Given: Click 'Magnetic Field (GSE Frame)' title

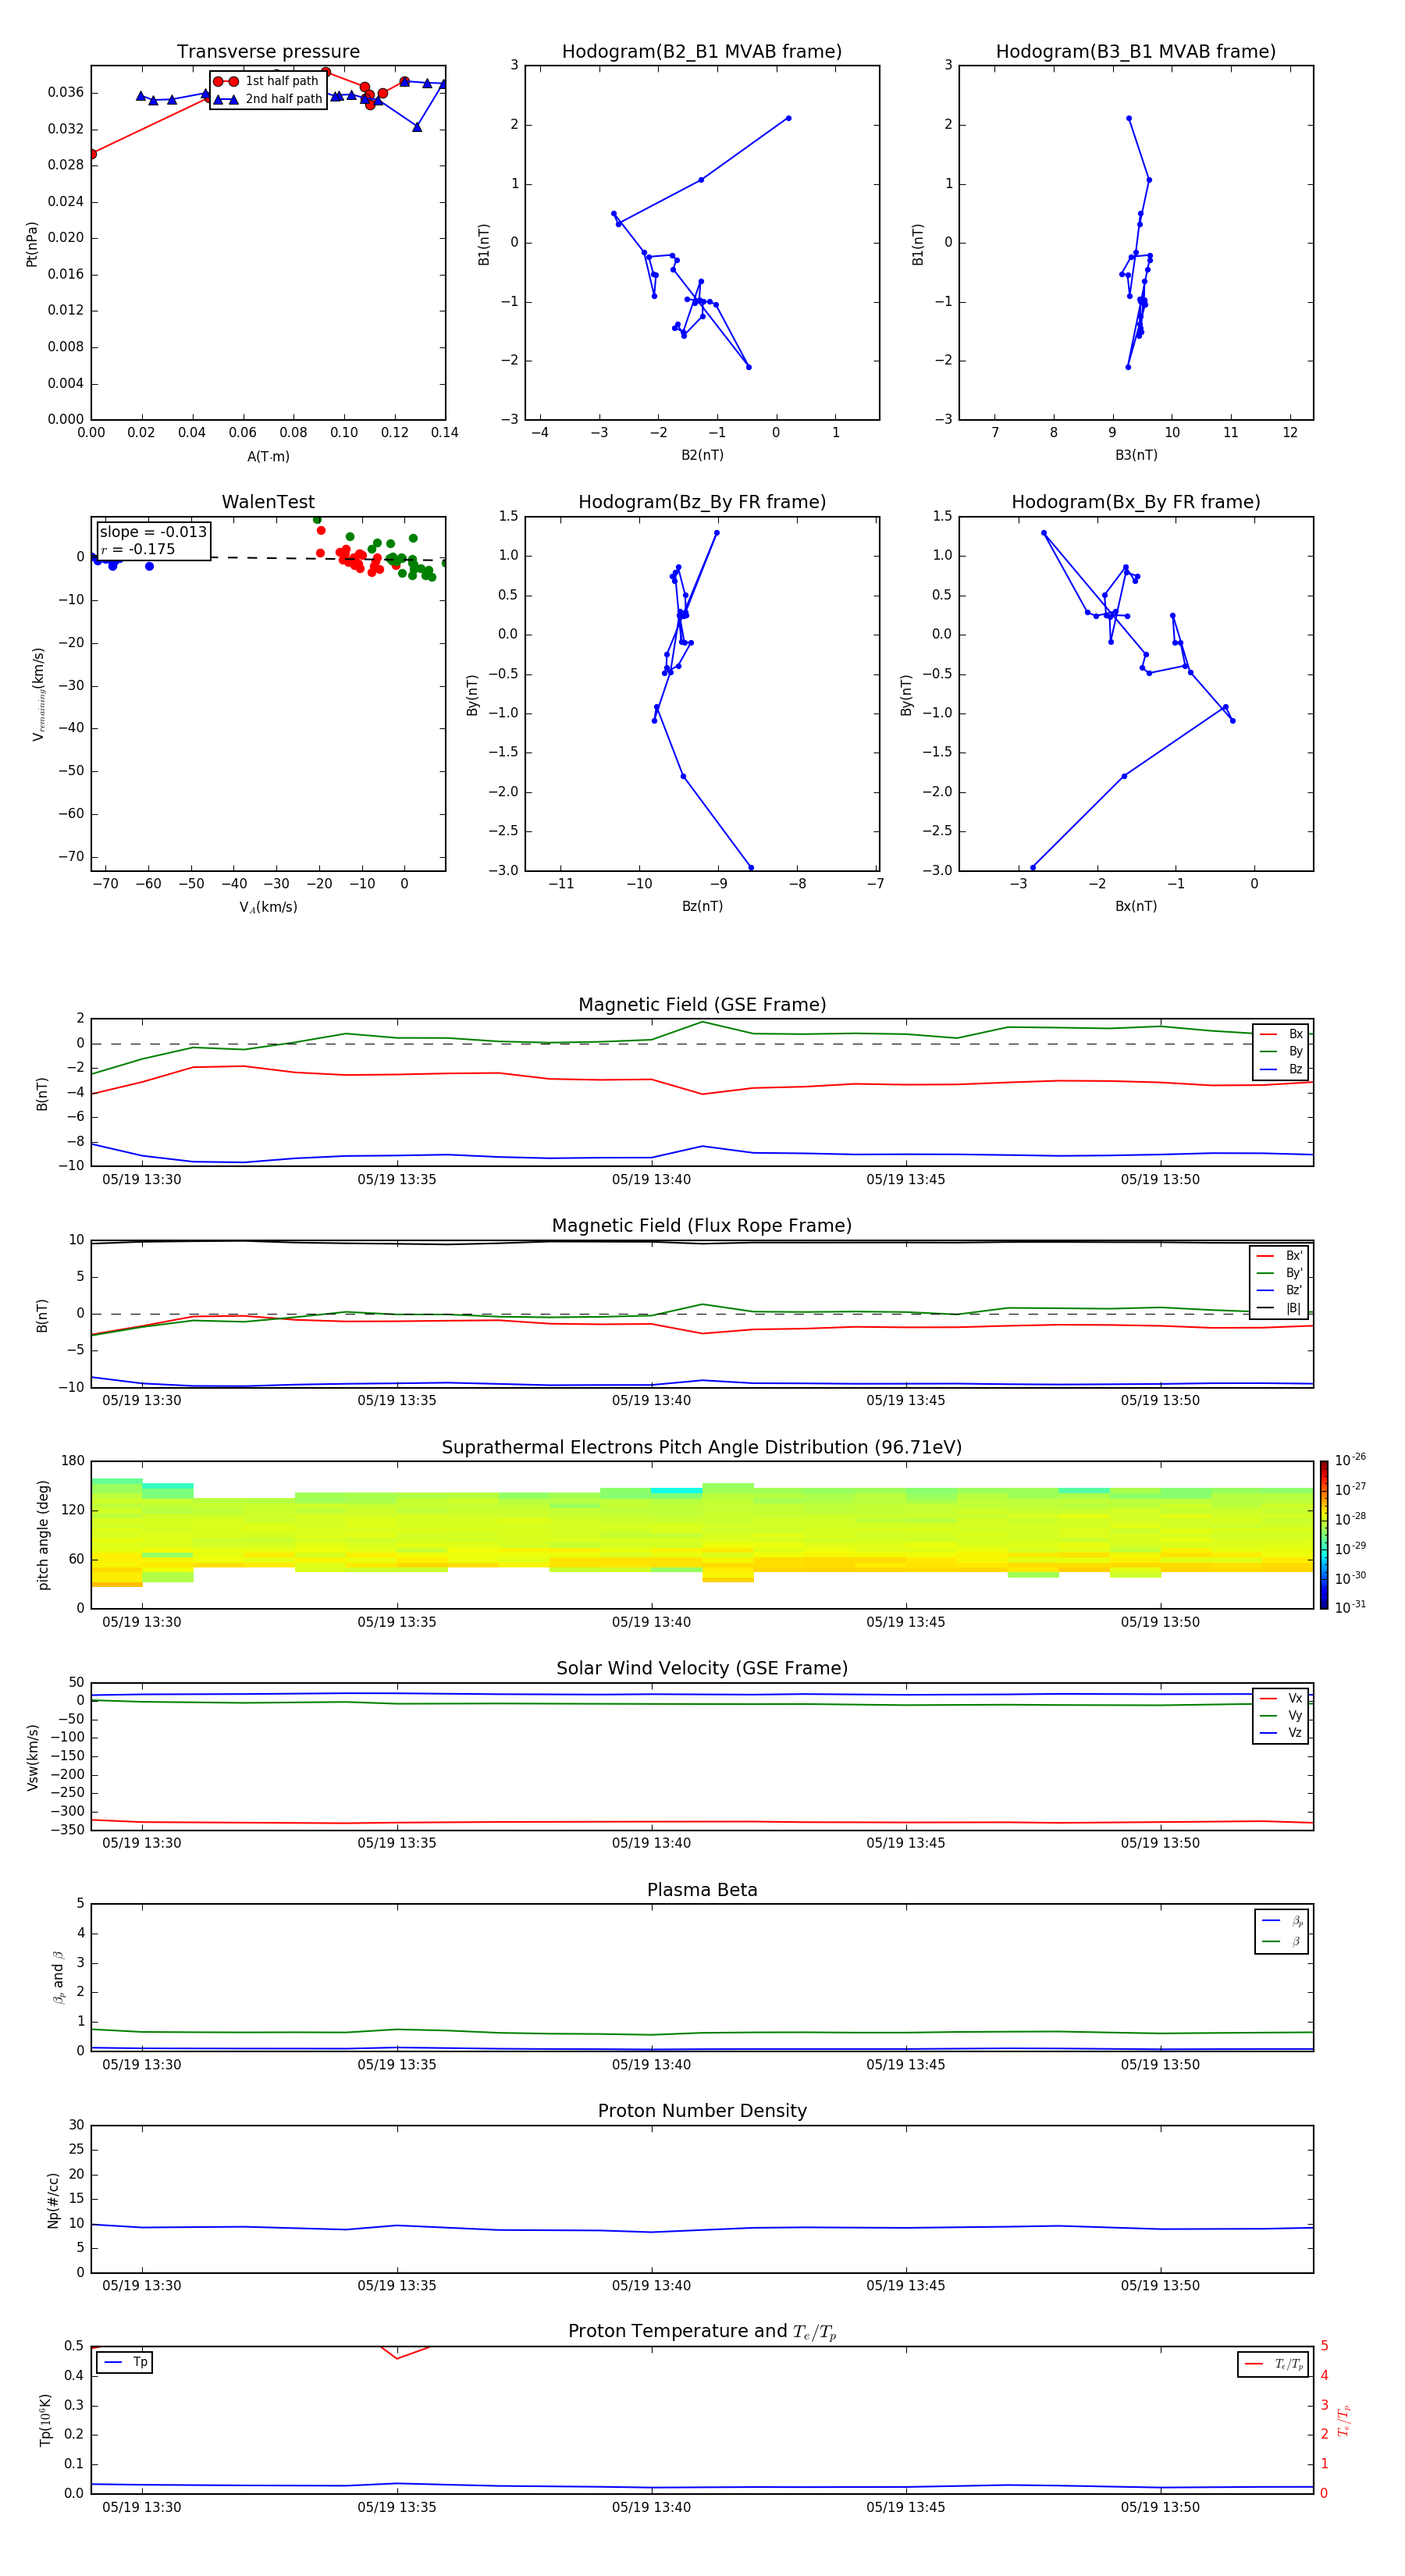Looking at the screenshot, I should coord(702,1005).
